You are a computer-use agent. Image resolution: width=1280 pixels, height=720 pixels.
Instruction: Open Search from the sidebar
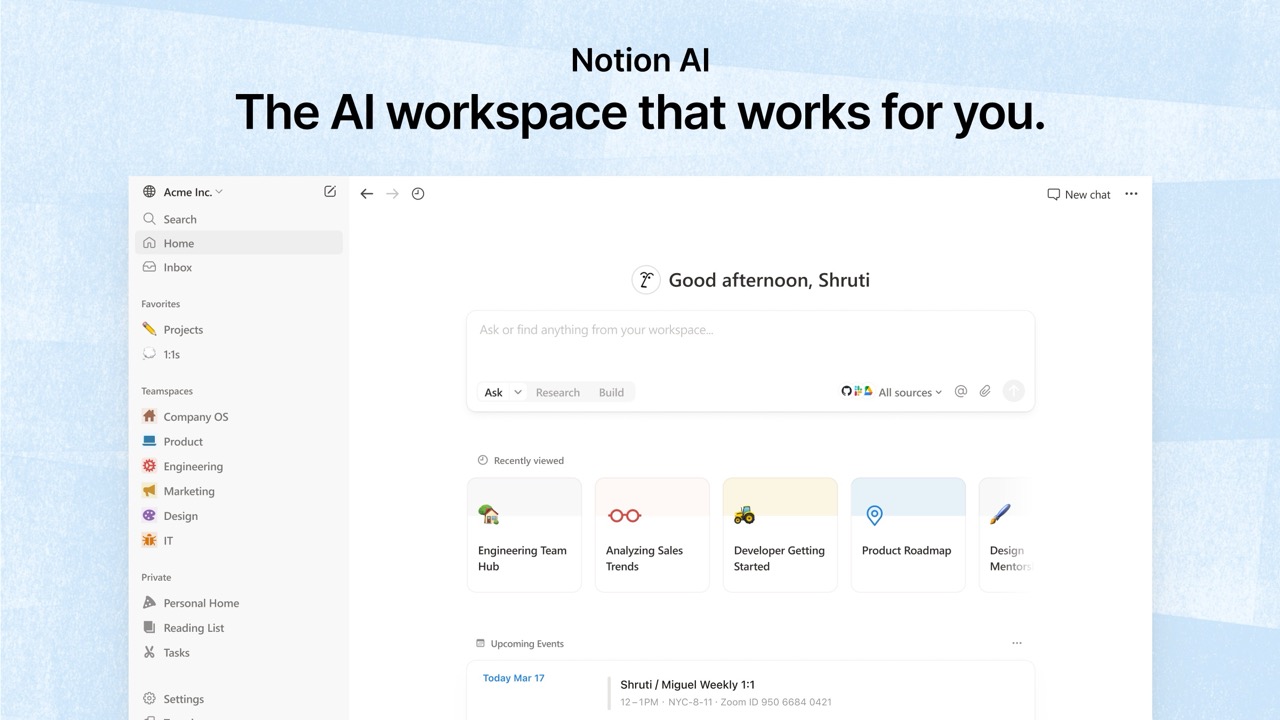pos(179,219)
